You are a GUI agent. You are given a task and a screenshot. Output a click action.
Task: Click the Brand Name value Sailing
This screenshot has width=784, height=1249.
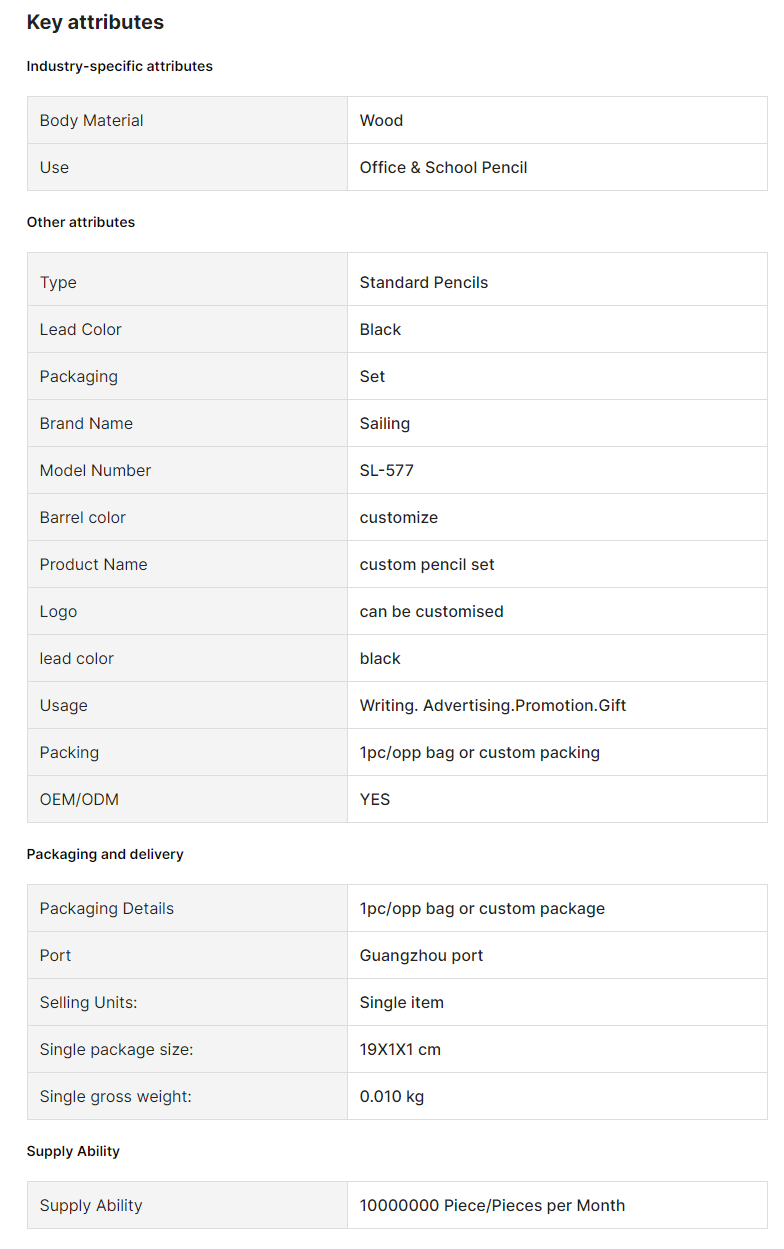coord(385,423)
